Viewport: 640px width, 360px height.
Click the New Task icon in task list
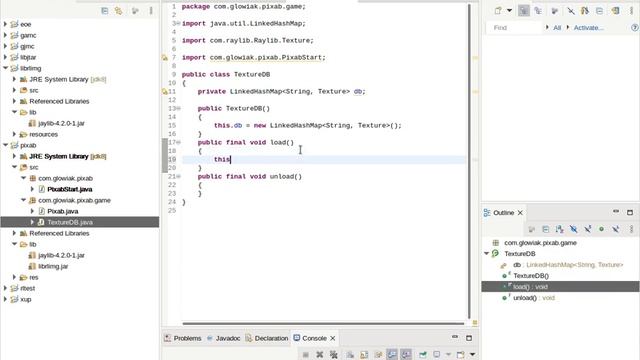[498, 11]
